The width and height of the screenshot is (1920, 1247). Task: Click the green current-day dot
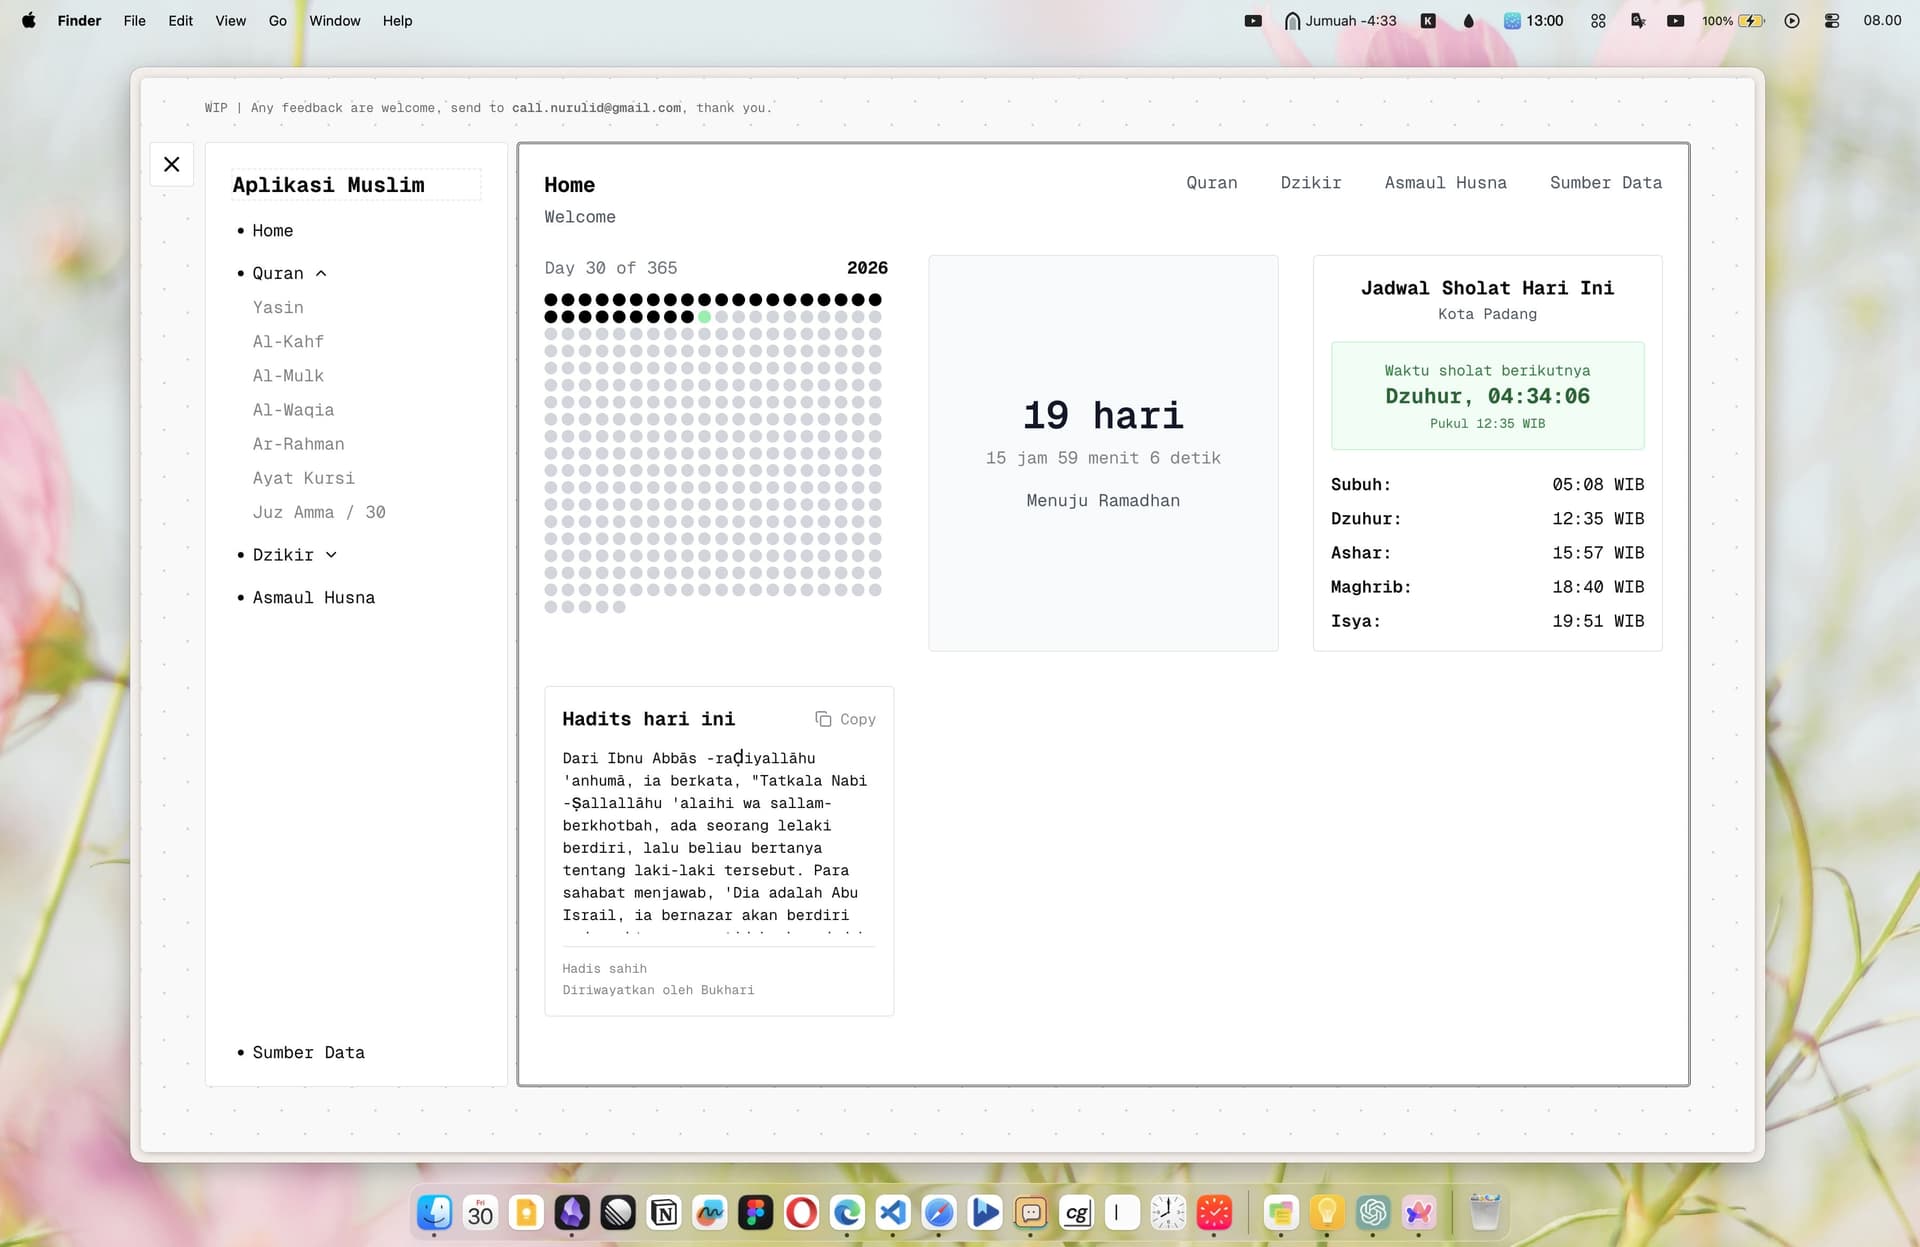click(704, 317)
